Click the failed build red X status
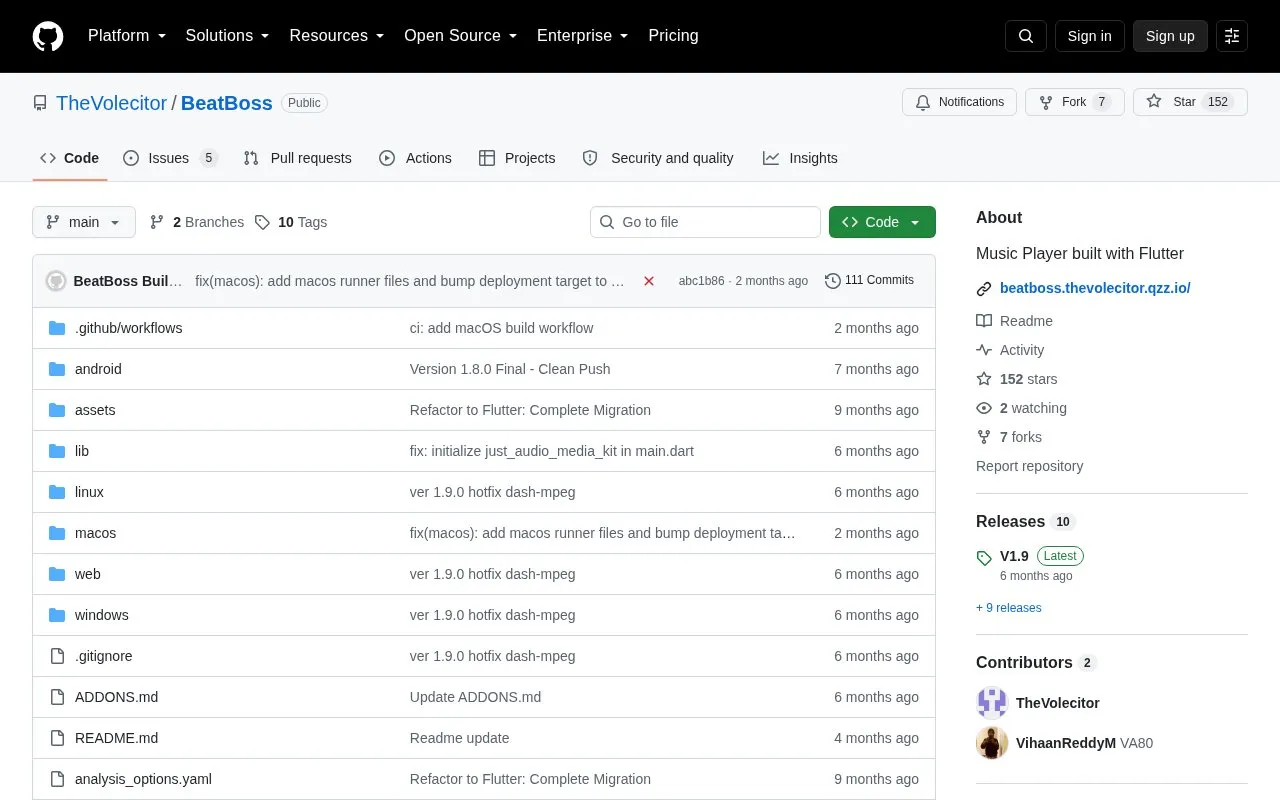 [649, 281]
